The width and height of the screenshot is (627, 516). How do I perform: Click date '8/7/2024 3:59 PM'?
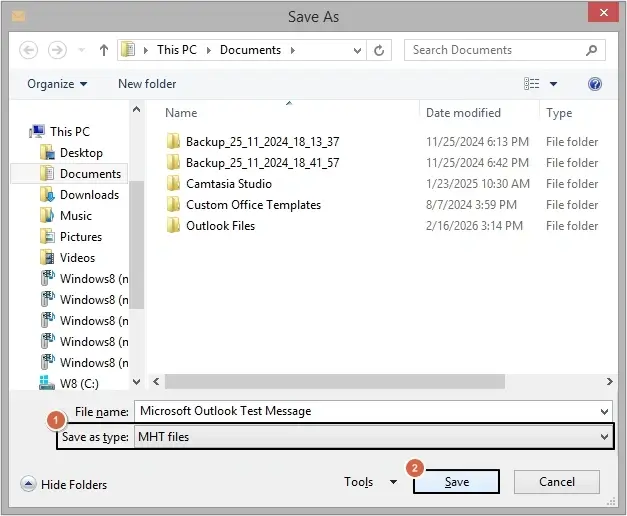471,205
